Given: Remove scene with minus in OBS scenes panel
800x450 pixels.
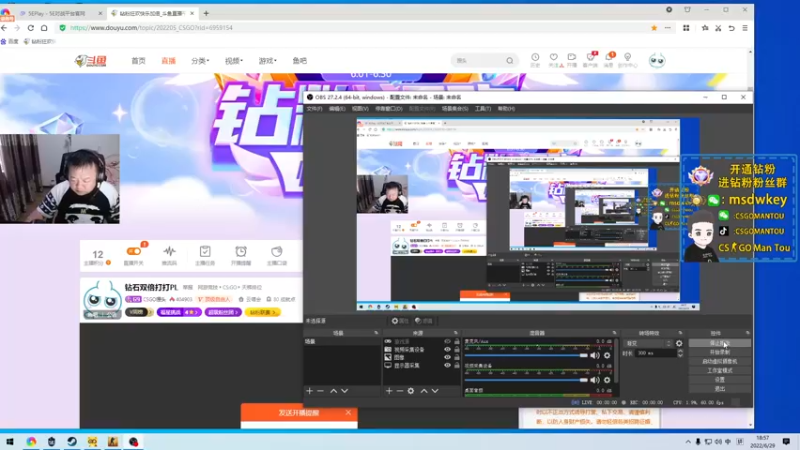Looking at the screenshot, I should [x=320, y=391].
